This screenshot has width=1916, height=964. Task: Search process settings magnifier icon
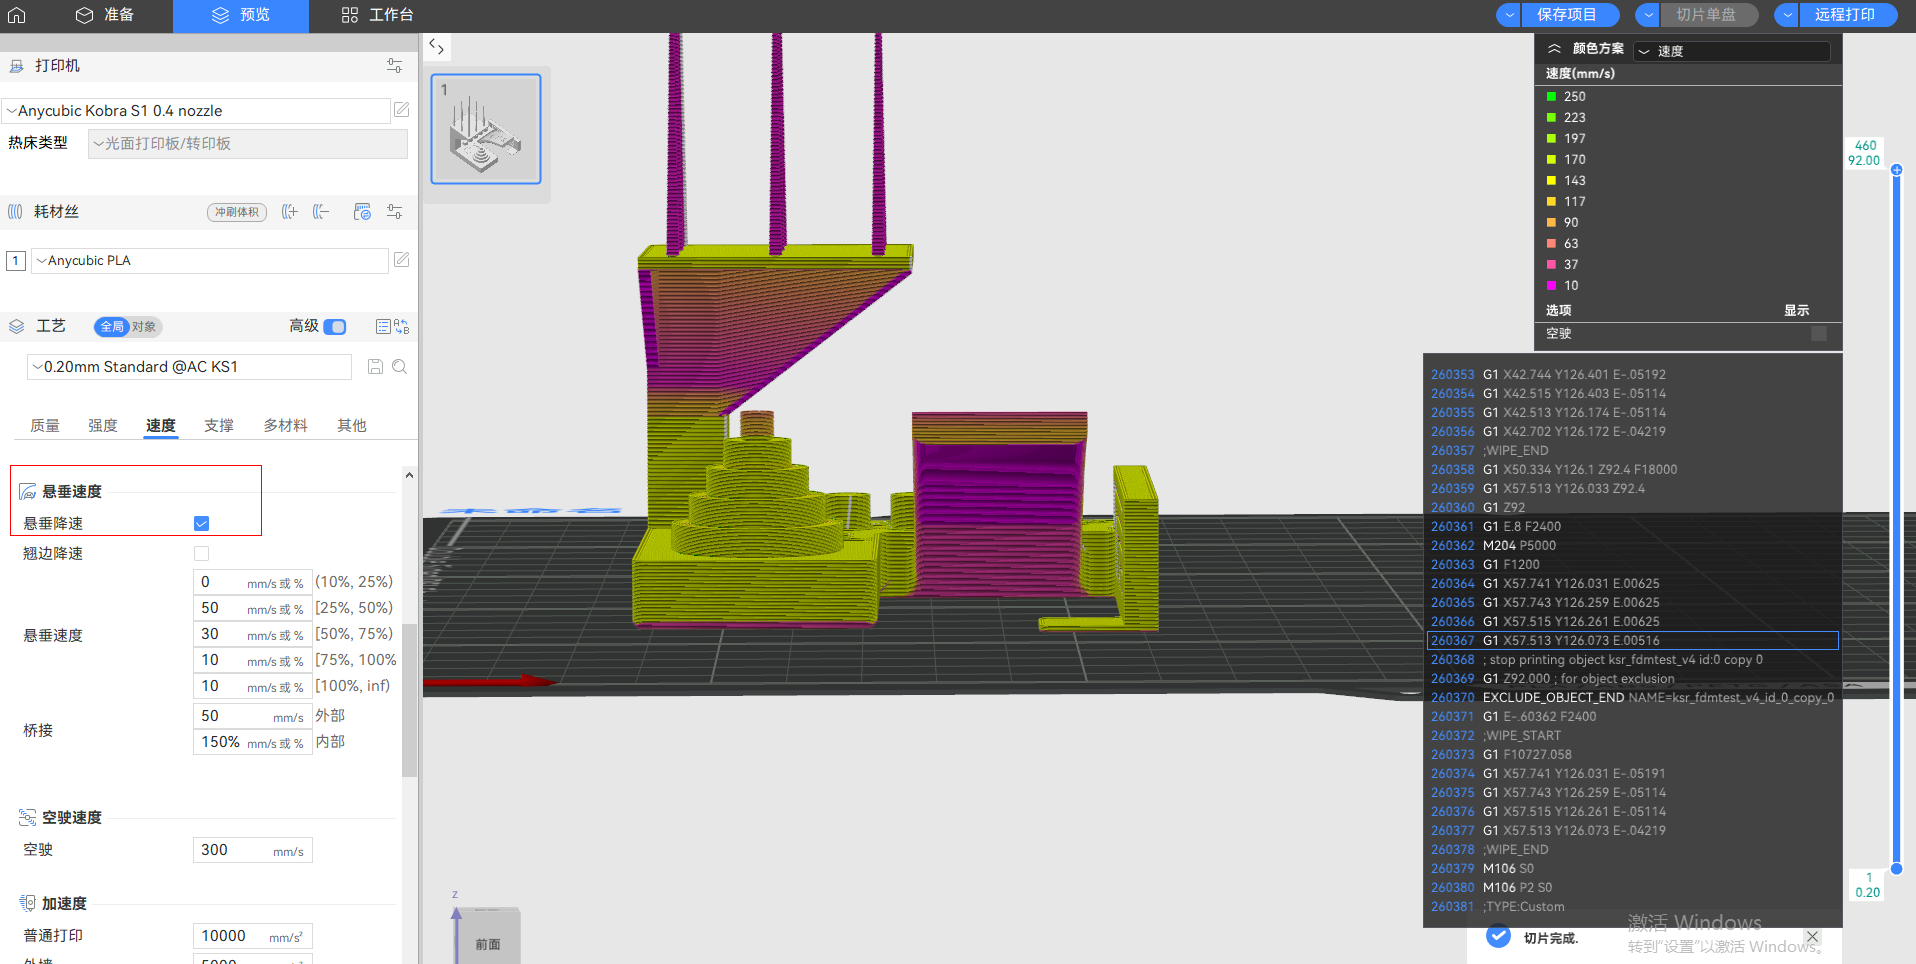coord(400,367)
